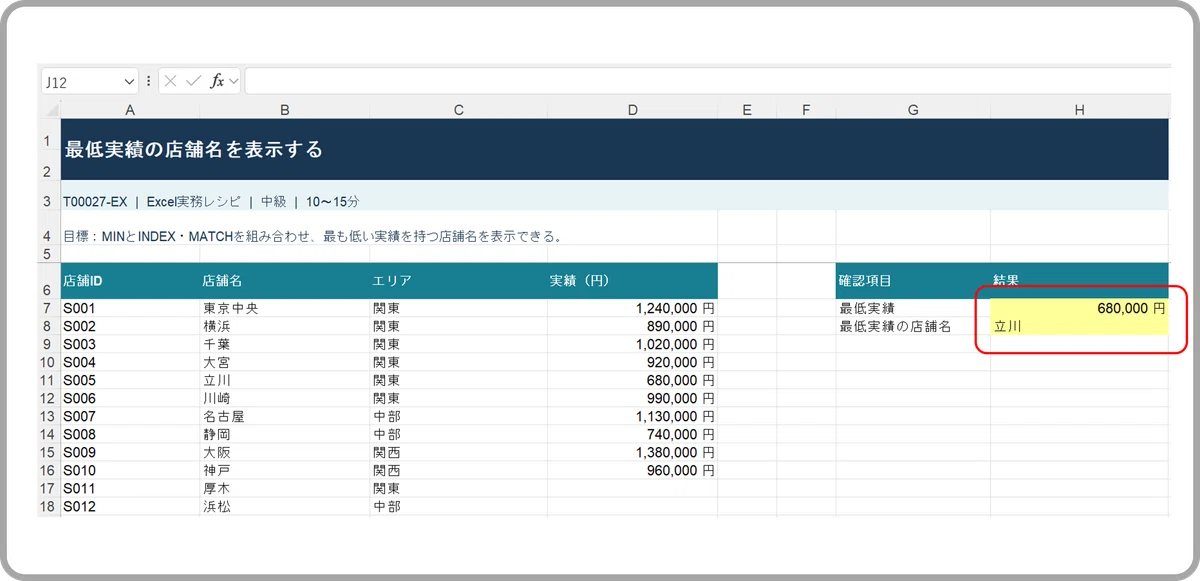Screen dimensions: 1200x581
Task: Select column C header
Action: (x=458, y=110)
